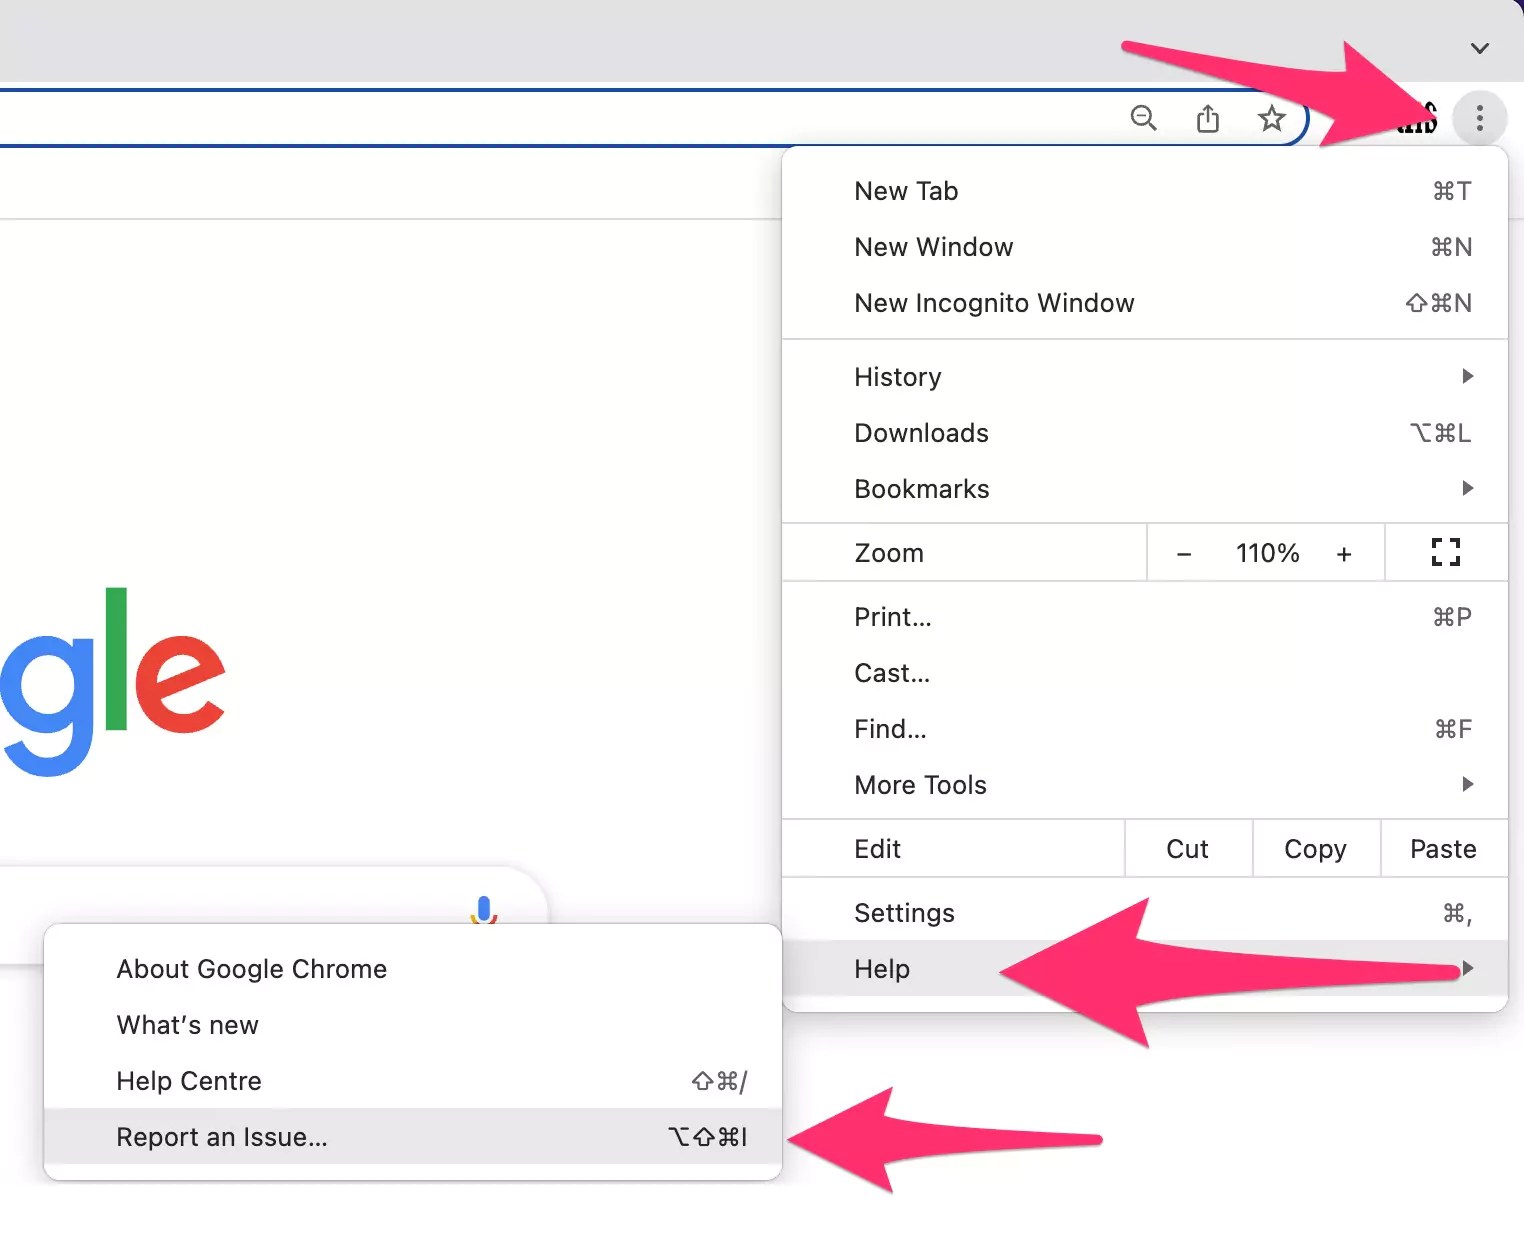
Task: Click the zoom-out magnifier in the address bar
Action: [1144, 118]
